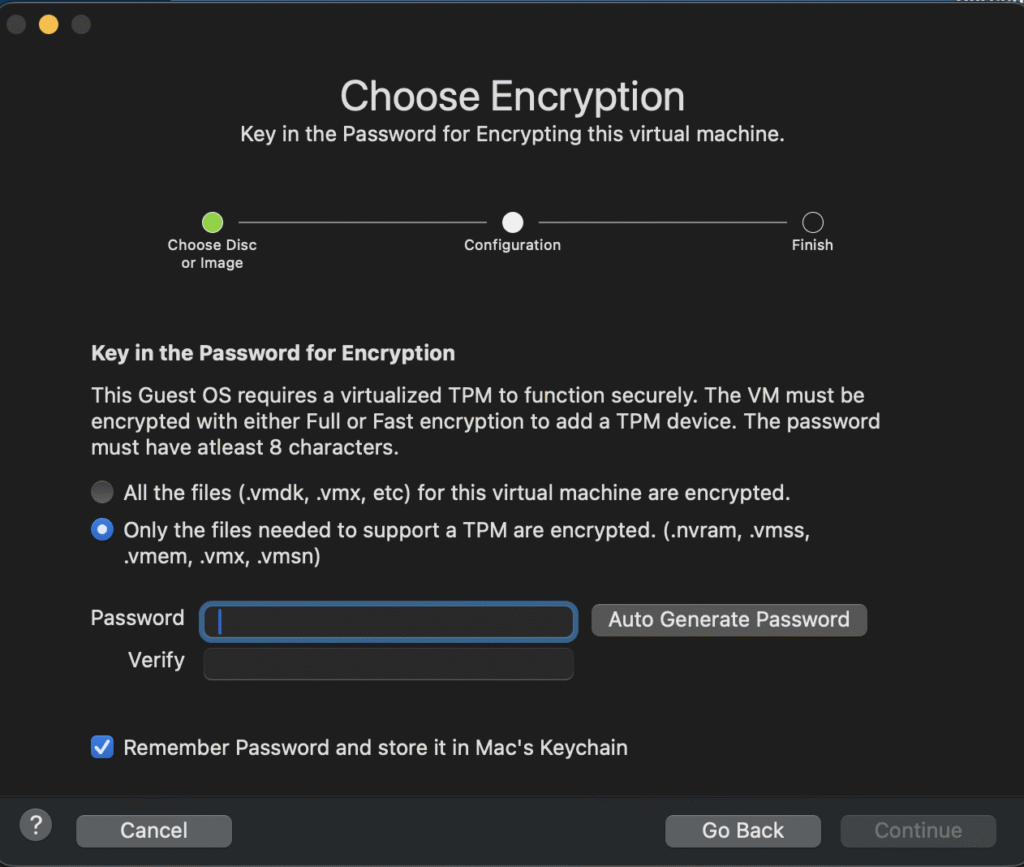Click inside the Password input field
Screen dimensions: 1024x867
coord(389,622)
